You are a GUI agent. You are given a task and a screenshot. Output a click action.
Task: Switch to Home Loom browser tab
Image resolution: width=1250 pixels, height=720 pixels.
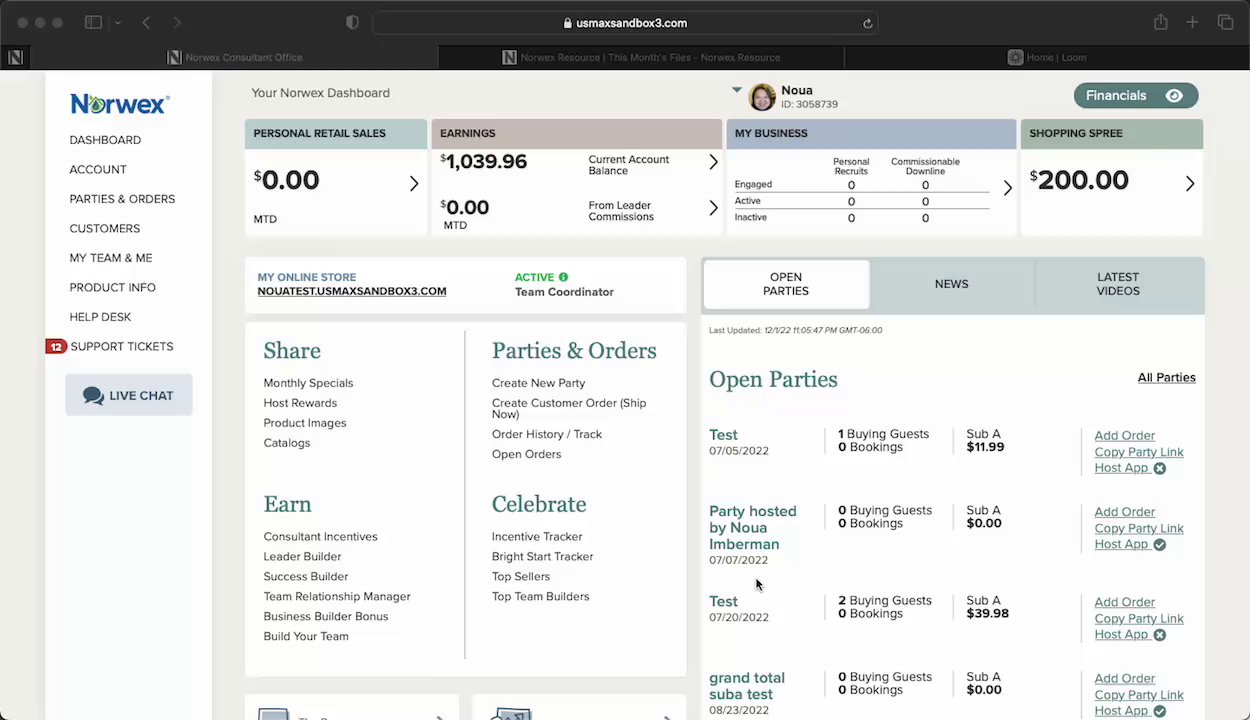point(1047,57)
